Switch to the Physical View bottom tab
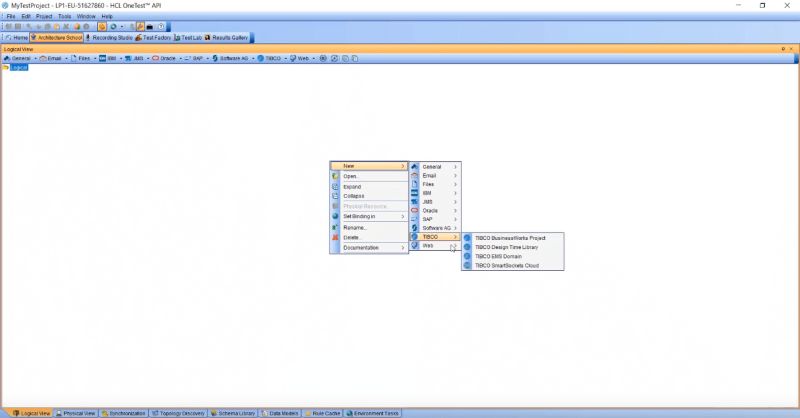Viewport: 800px width, 418px height. pos(76,413)
